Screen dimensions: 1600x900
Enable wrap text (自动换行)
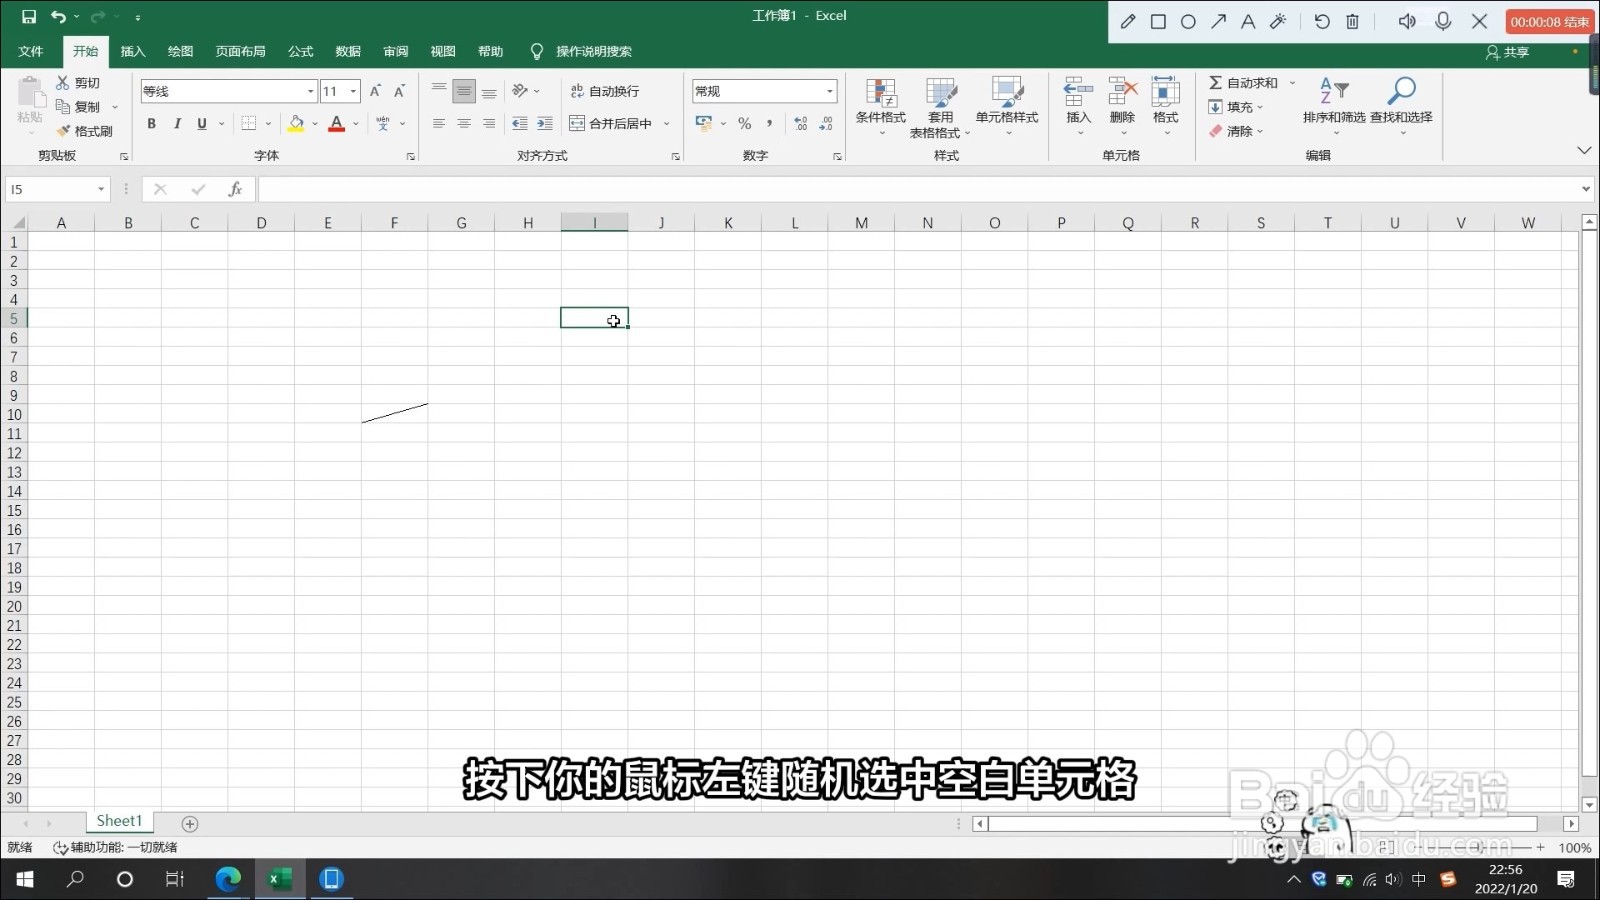[605, 91]
